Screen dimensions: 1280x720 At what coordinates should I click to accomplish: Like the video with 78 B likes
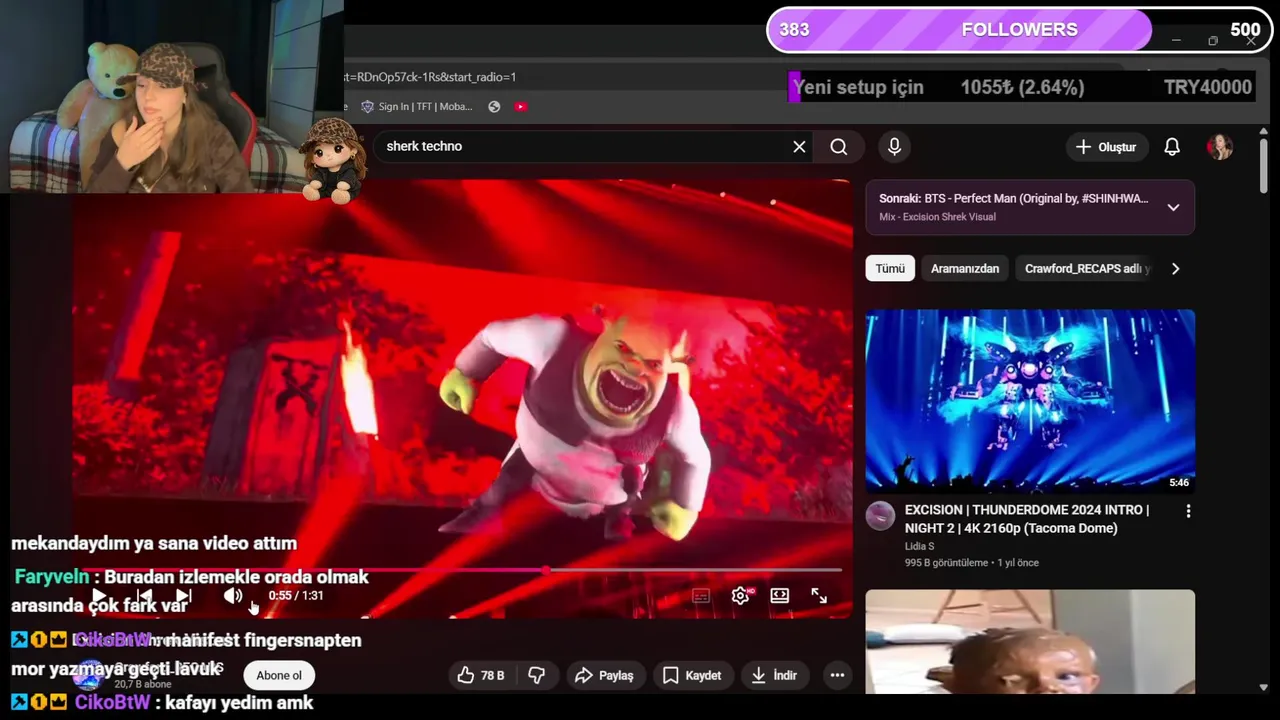pos(480,676)
